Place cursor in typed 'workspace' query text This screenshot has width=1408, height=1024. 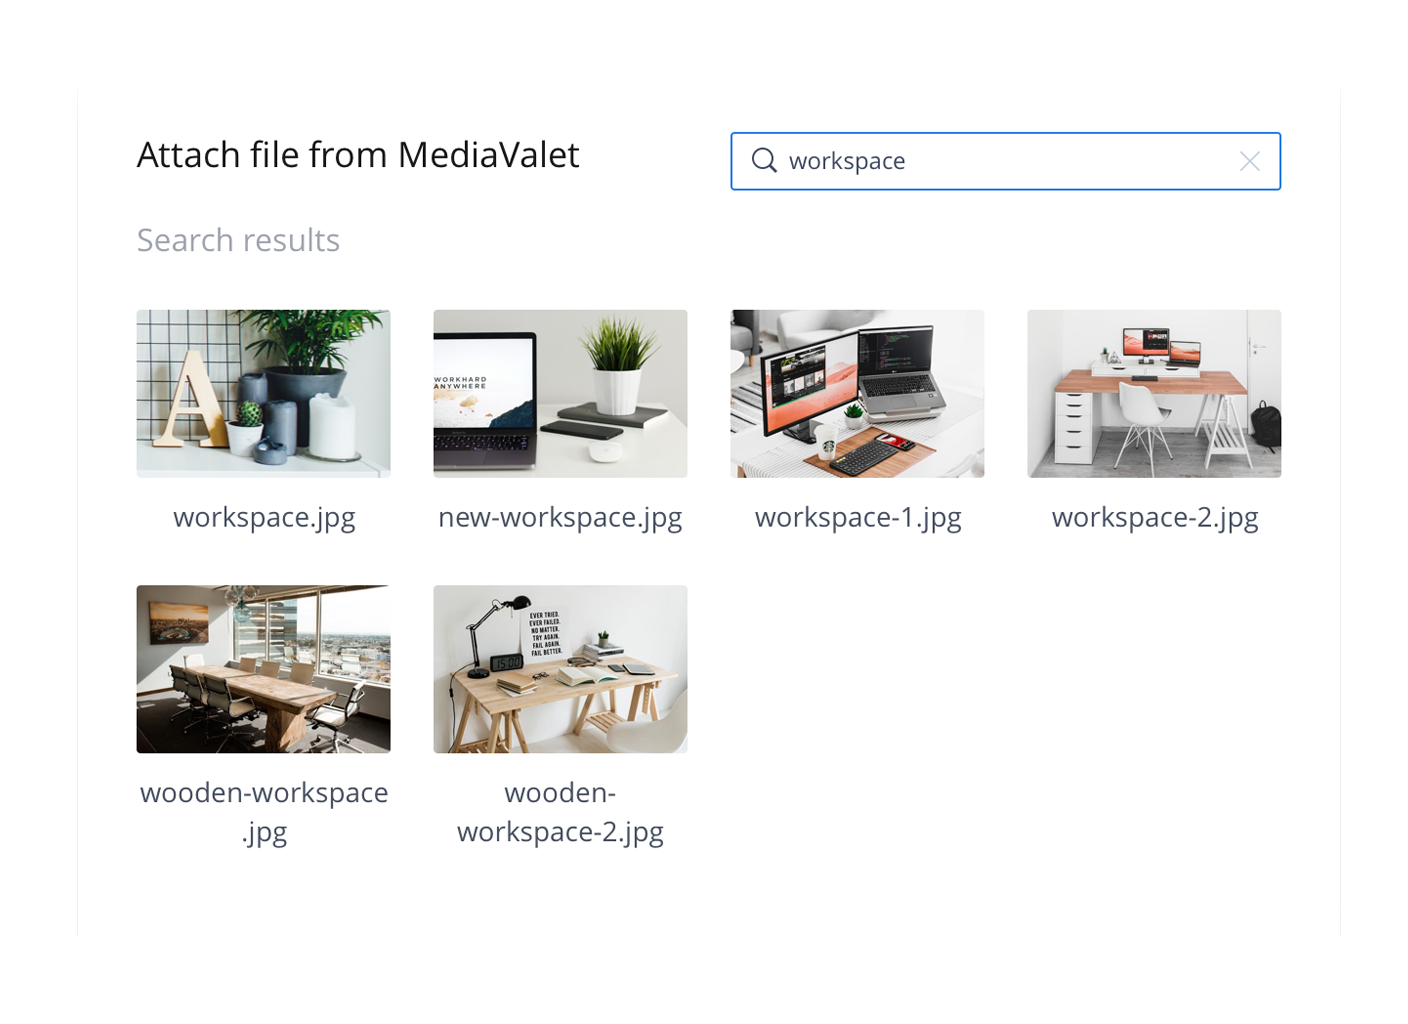tap(847, 161)
